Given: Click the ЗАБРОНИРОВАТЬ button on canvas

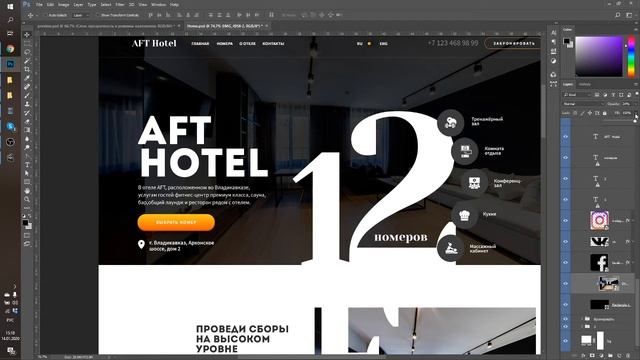Looking at the screenshot, I should pyautogui.click(x=513, y=43).
